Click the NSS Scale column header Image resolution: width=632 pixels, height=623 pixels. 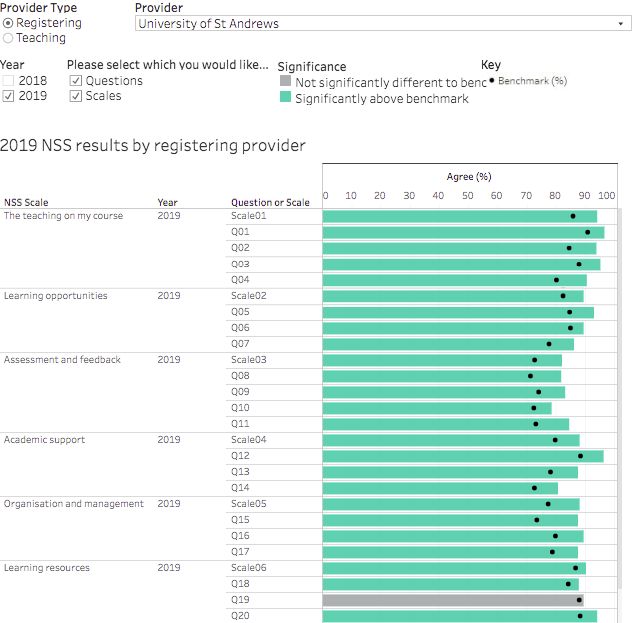coord(26,202)
